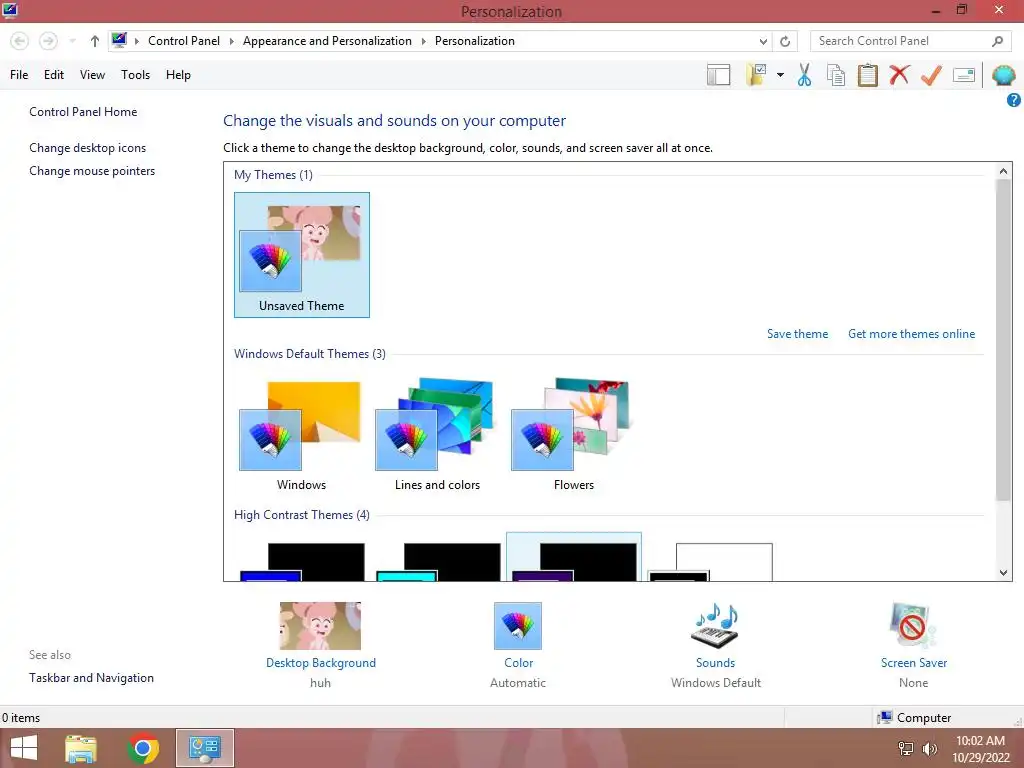Image resolution: width=1024 pixels, height=768 pixels.
Task: Open File Explorer from taskbar
Action: [81, 748]
